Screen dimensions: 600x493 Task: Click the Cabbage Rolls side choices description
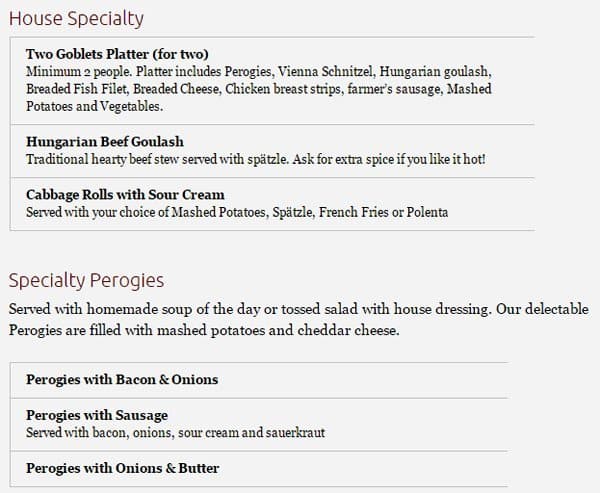236,212
